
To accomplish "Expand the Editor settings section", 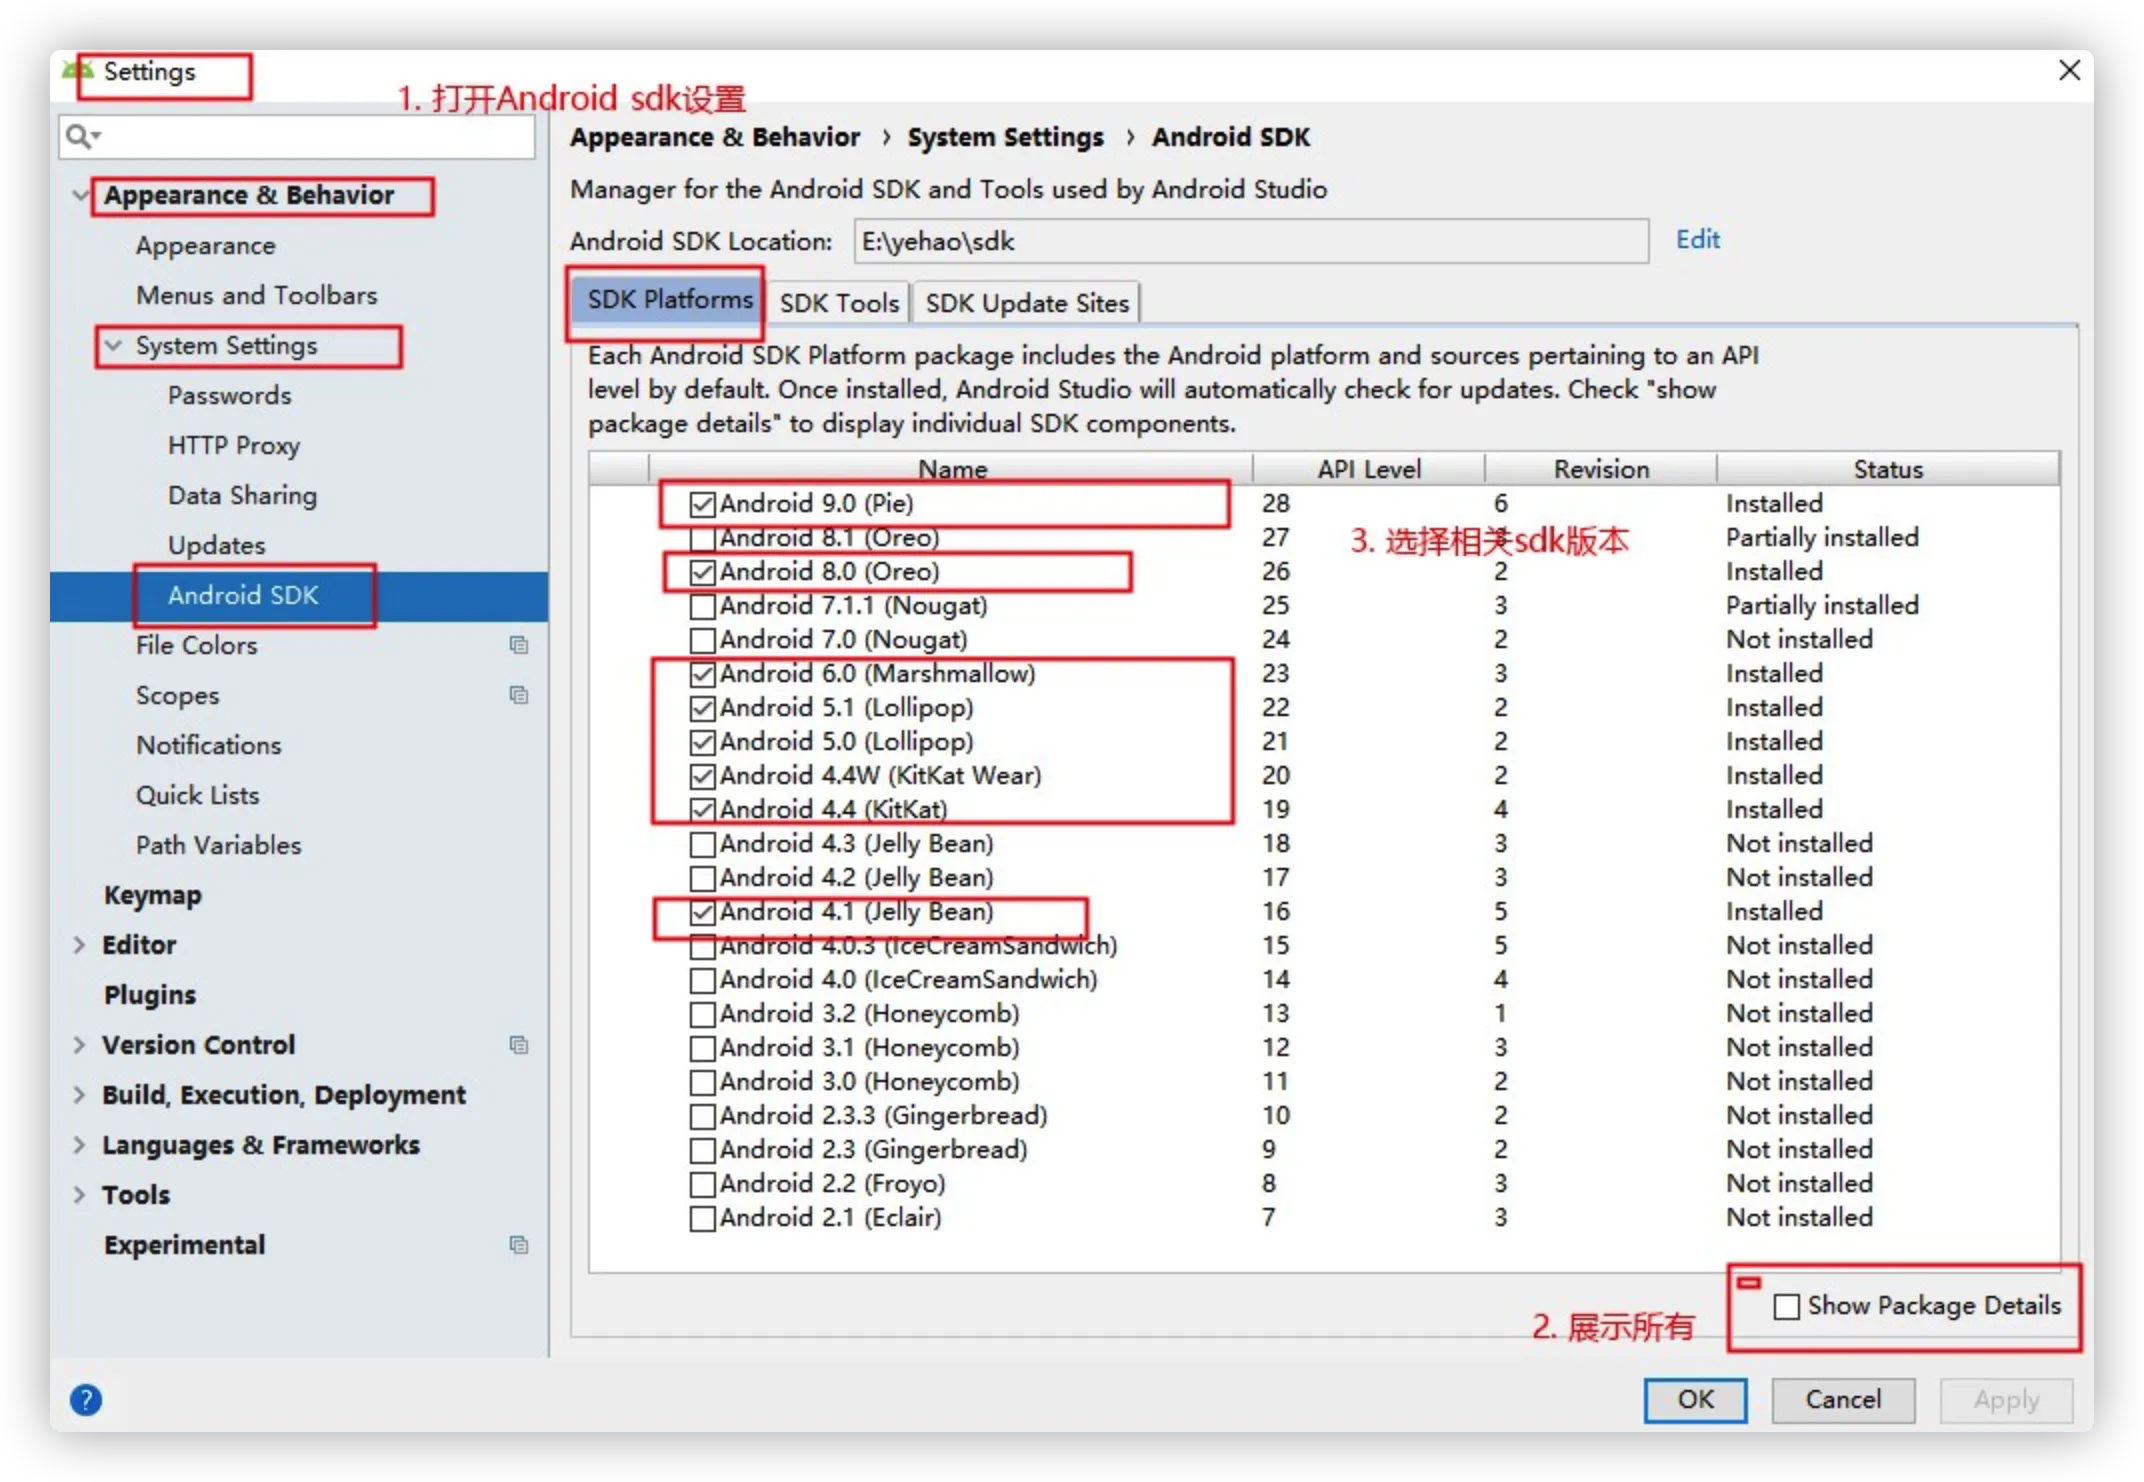I will coord(80,945).
